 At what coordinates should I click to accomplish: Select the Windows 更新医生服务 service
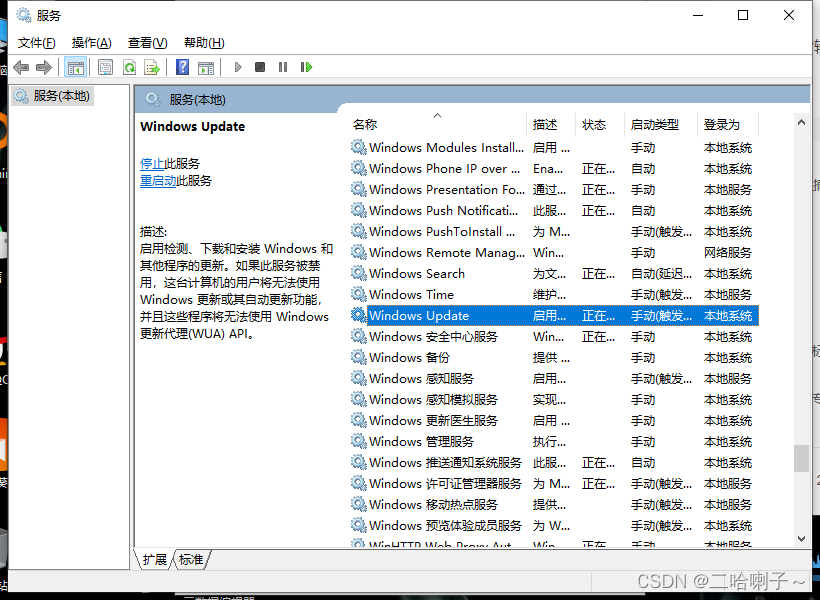click(x=434, y=420)
